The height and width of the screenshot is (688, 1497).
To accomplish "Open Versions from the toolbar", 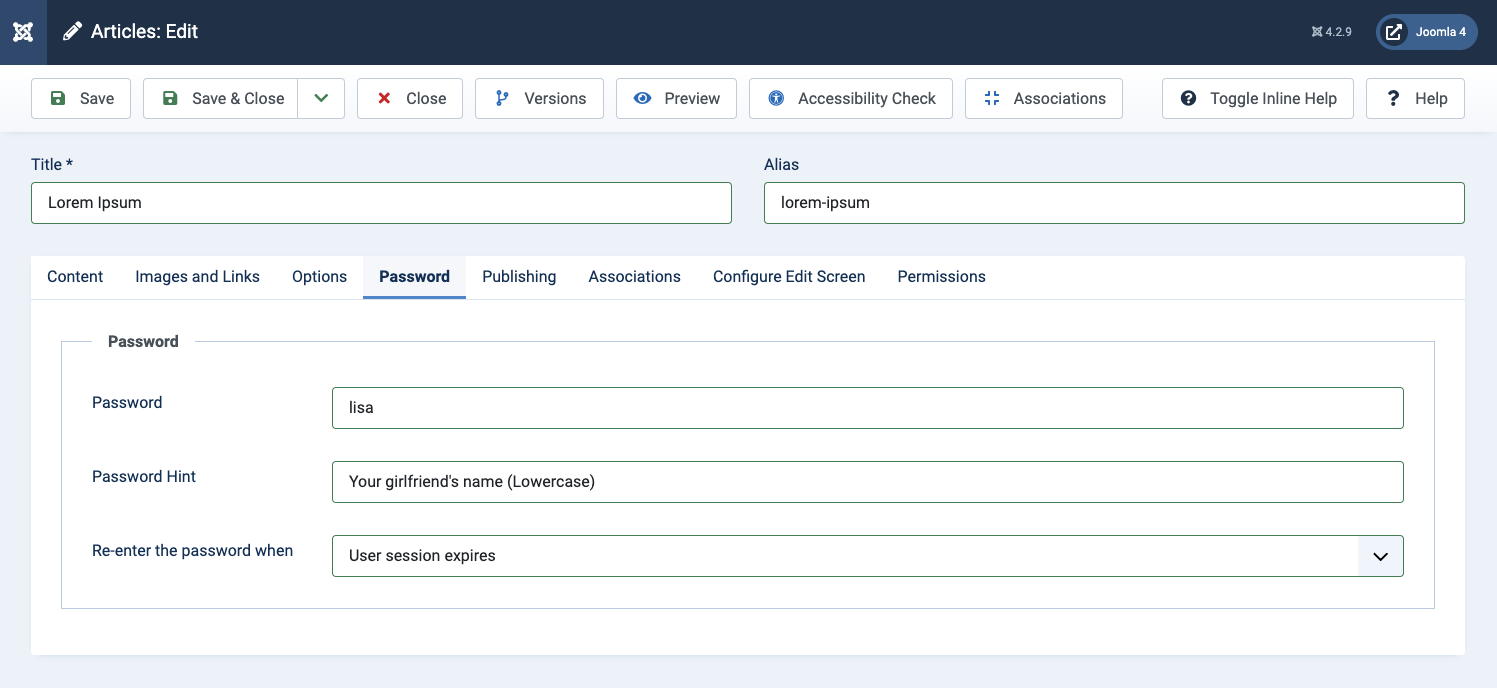I will tap(539, 98).
